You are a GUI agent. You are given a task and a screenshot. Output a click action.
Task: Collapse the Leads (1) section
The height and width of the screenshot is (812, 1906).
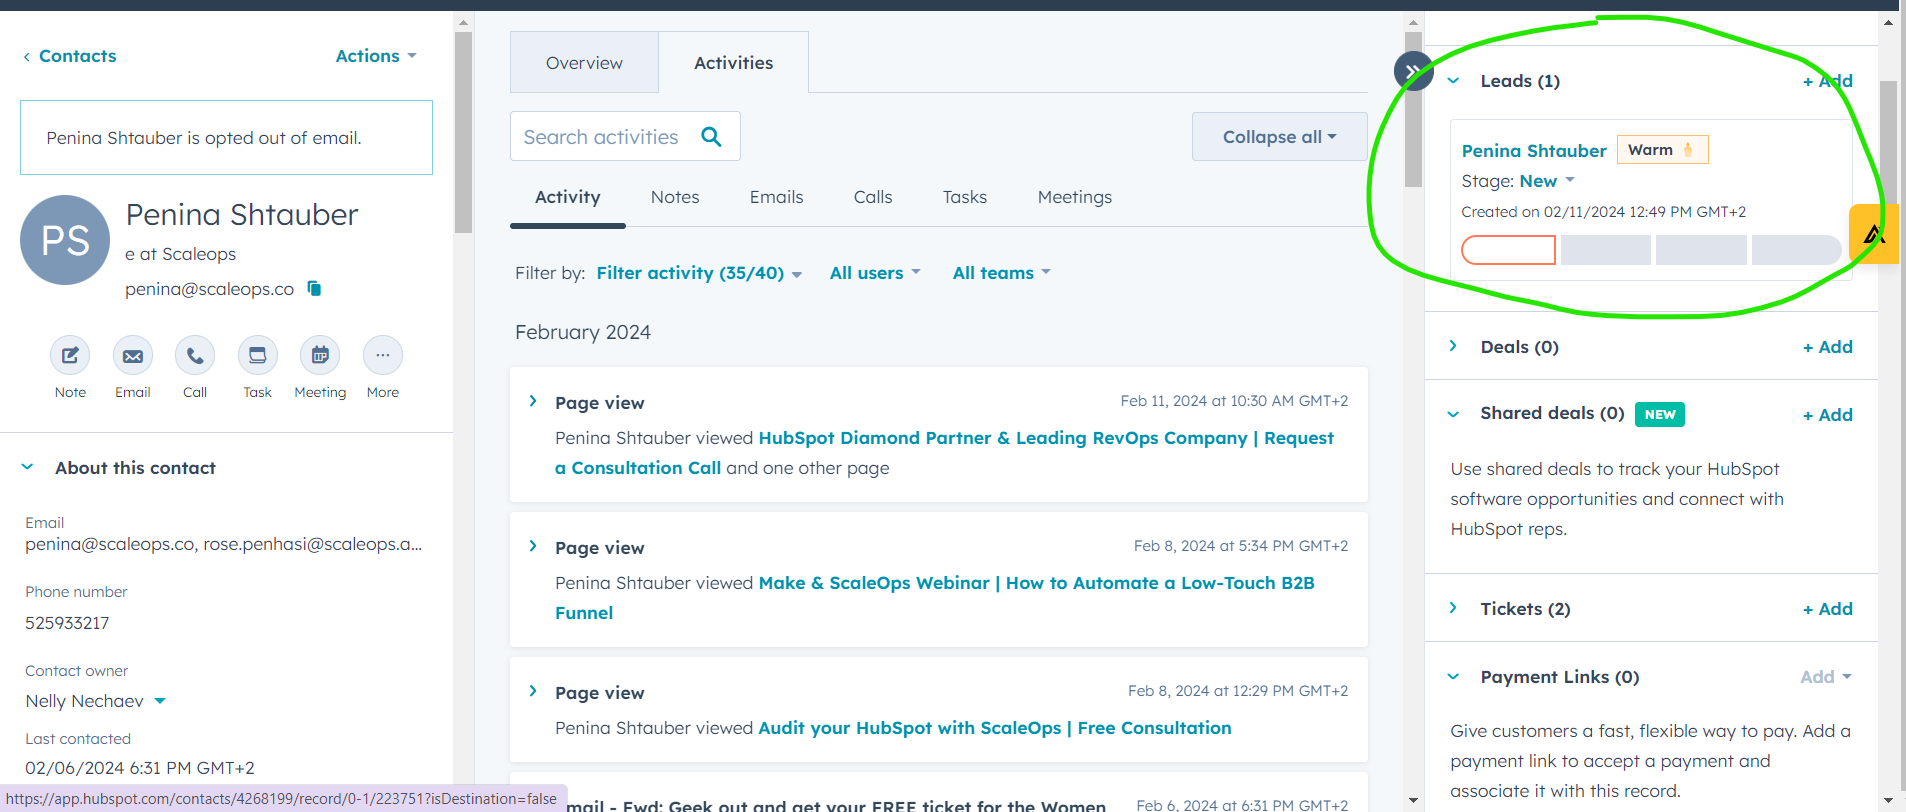point(1453,81)
